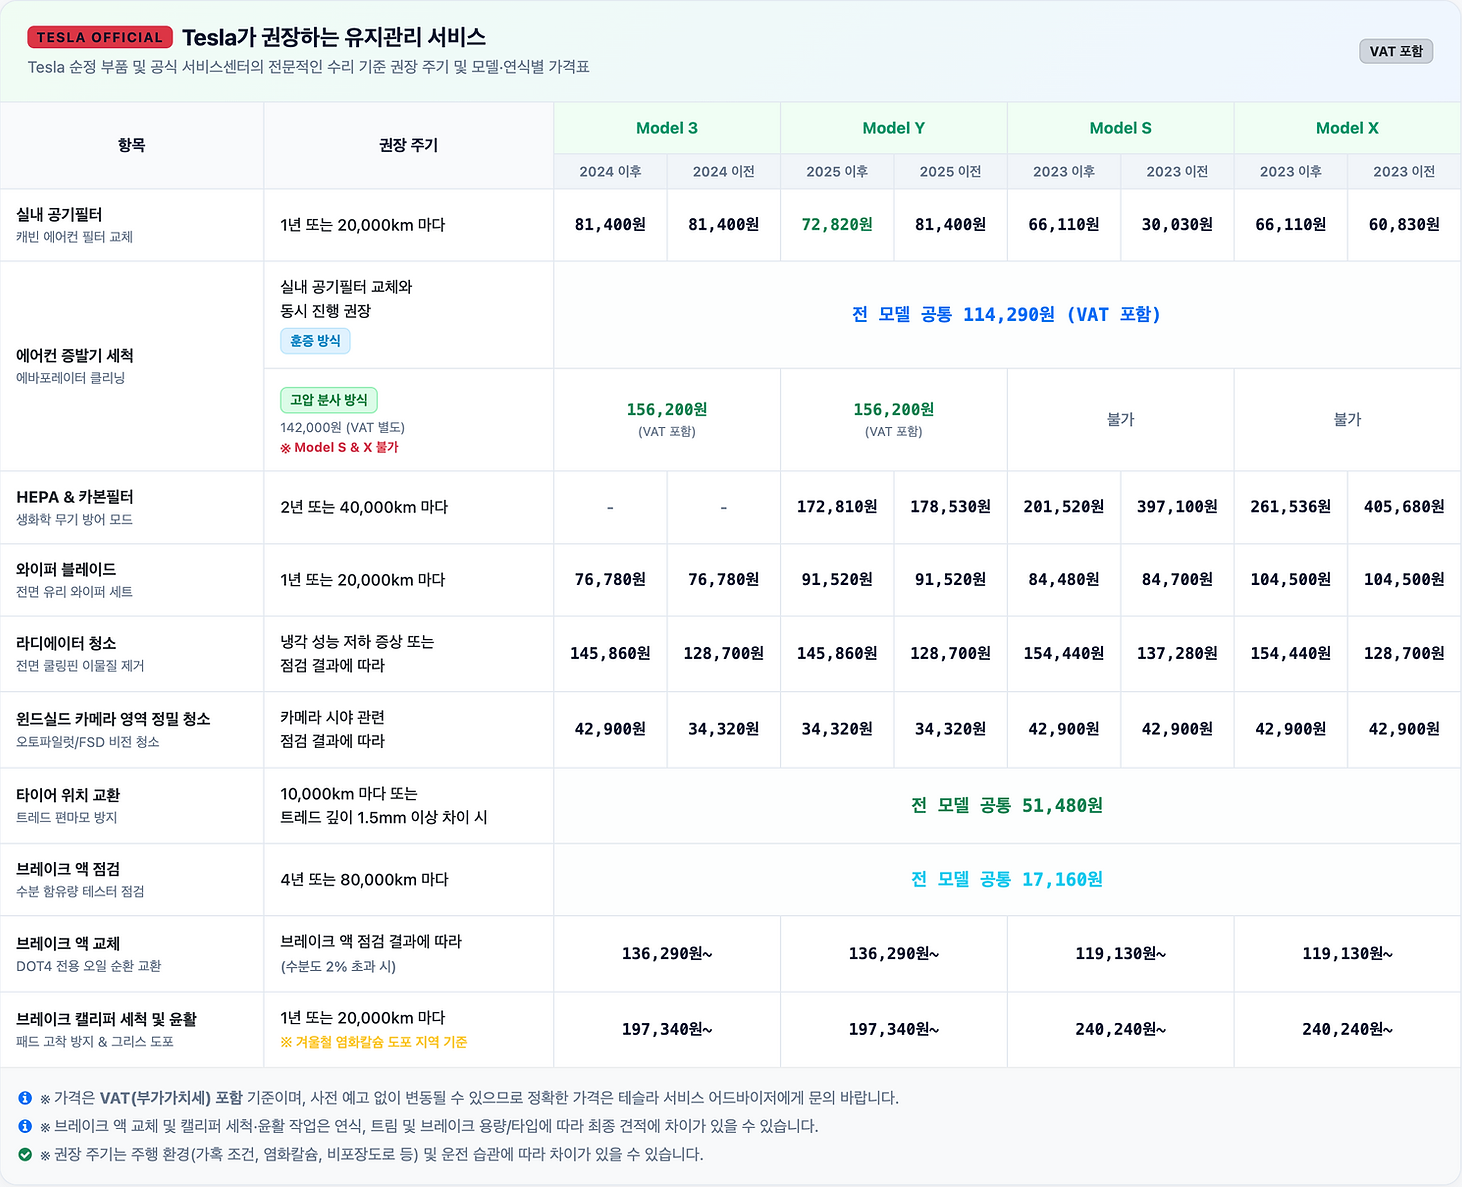The image size is (1462, 1187).
Task: Click the 2025 이후 sub-header
Action: point(837,172)
